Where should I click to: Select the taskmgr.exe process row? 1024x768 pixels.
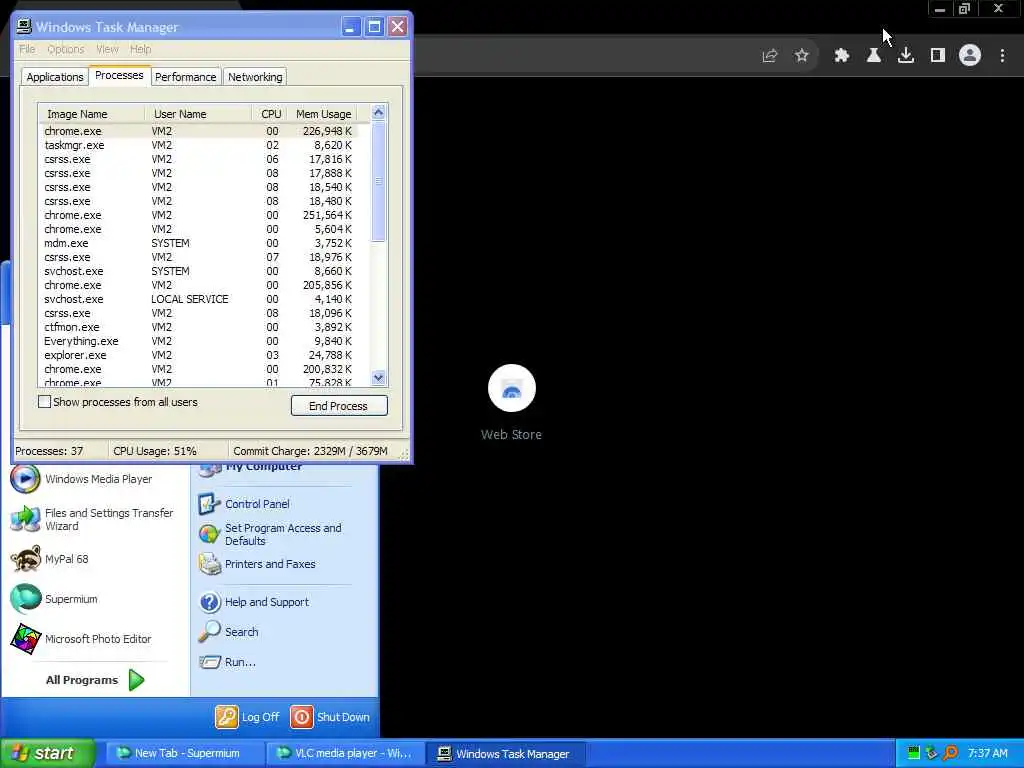(x=199, y=145)
